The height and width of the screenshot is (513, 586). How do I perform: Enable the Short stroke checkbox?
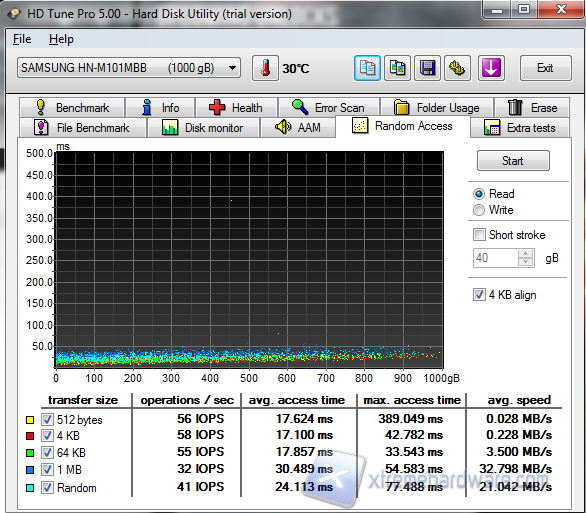[x=479, y=235]
